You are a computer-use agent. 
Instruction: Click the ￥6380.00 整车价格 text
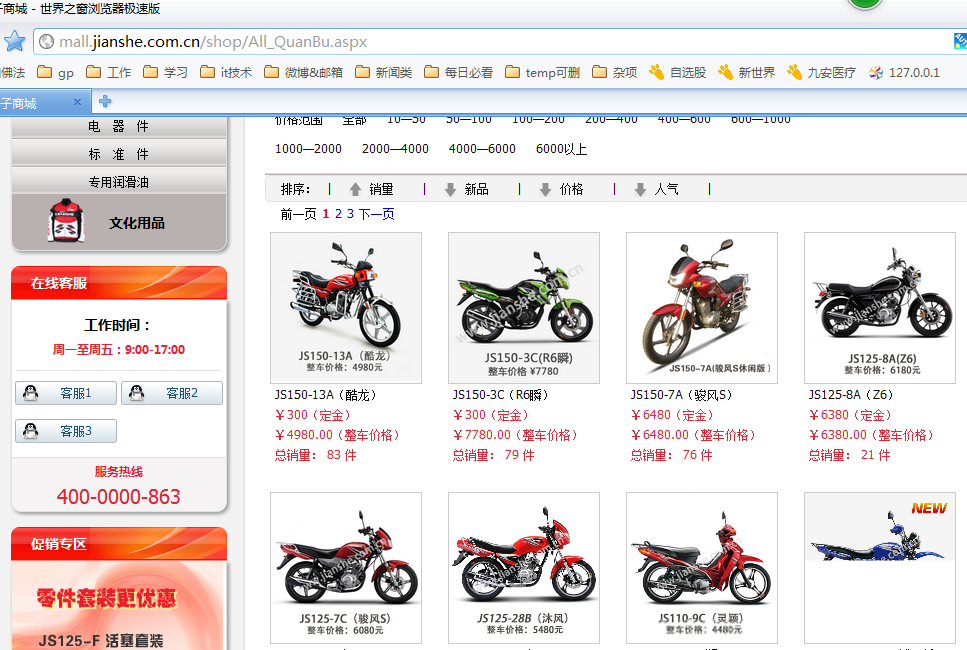point(871,435)
